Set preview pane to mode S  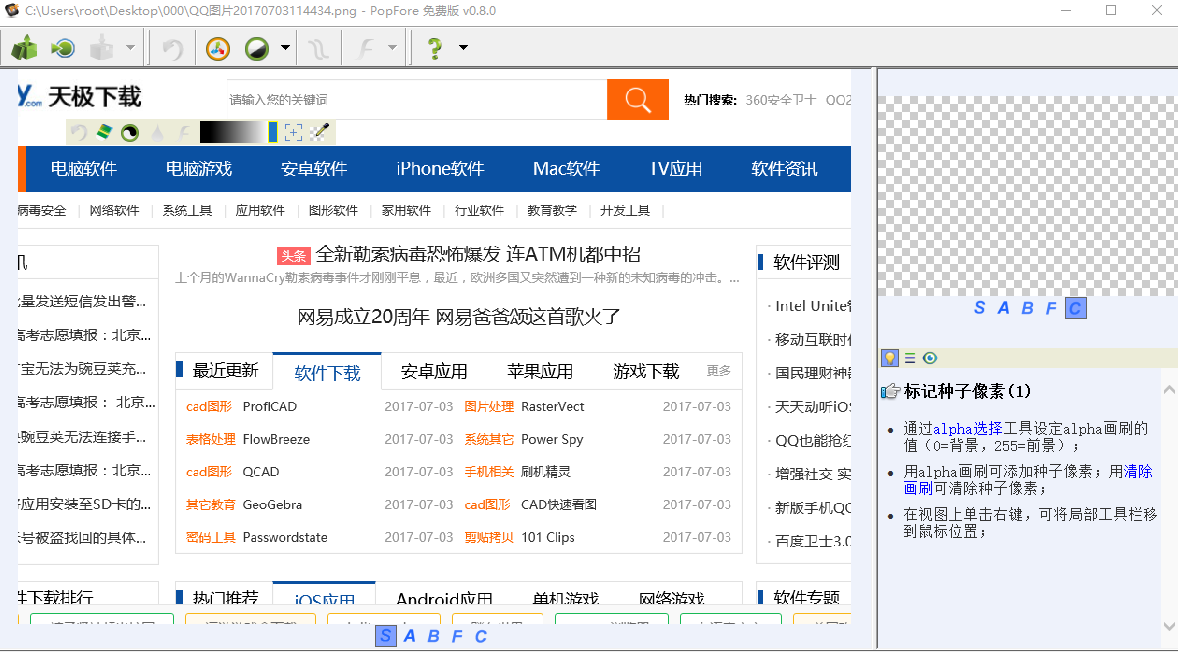tap(980, 308)
